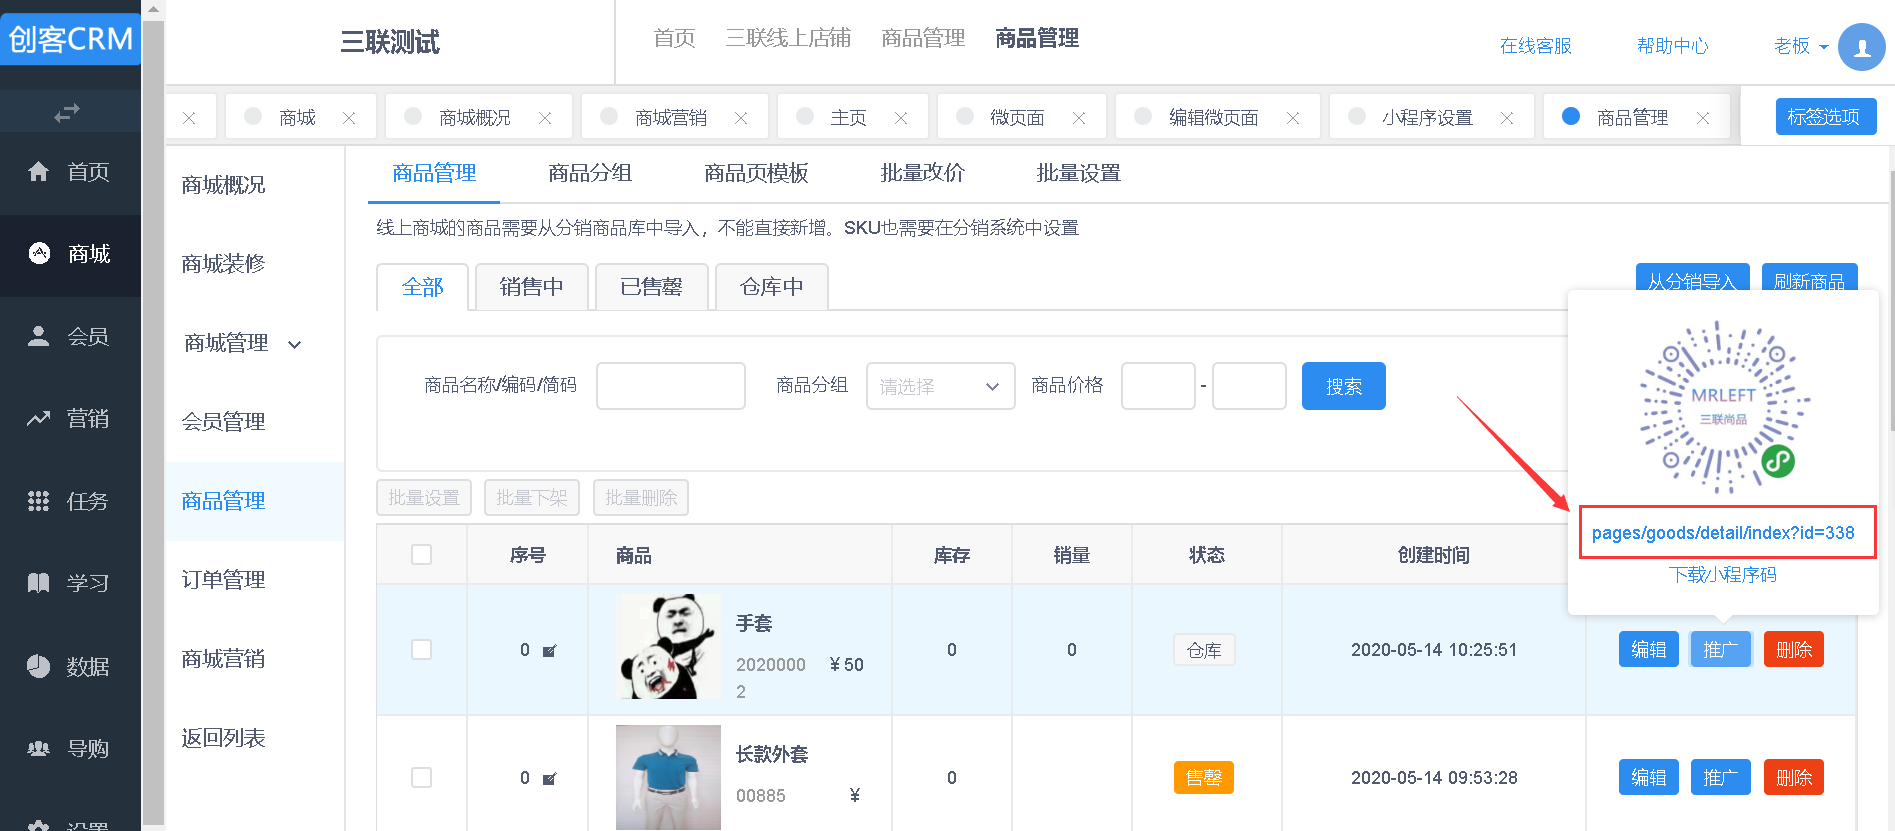Screen dimensions: 1895x831
Task: Select the 全部 filter tab
Action: [422, 287]
